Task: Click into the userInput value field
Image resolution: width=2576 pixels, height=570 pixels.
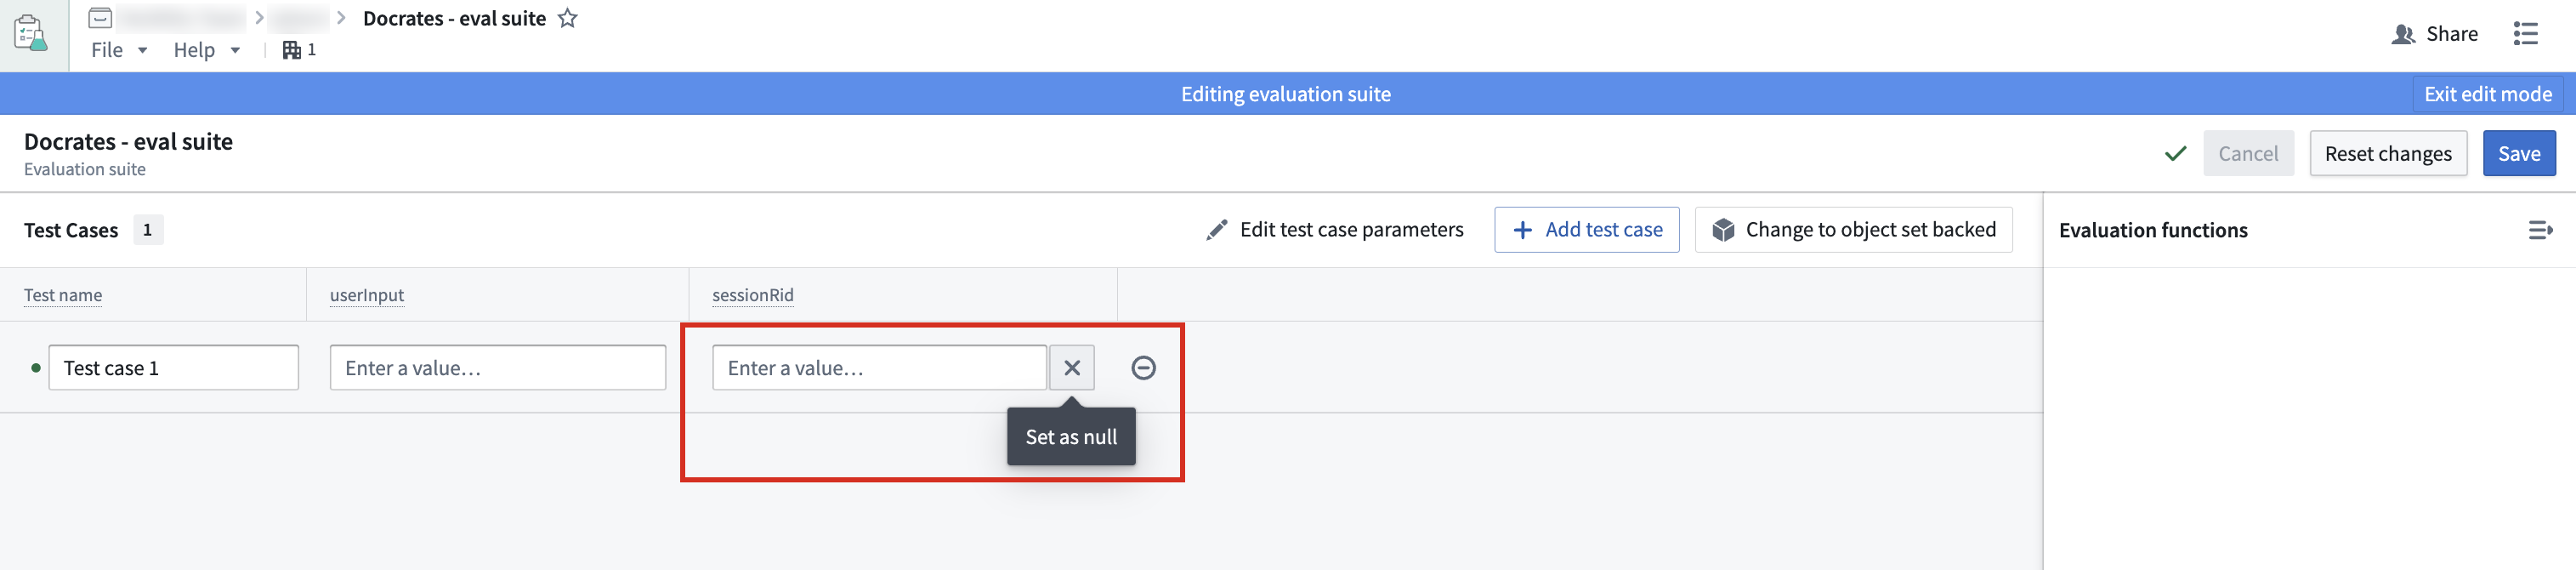Action: pyautogui.click(x=497, y=367)
